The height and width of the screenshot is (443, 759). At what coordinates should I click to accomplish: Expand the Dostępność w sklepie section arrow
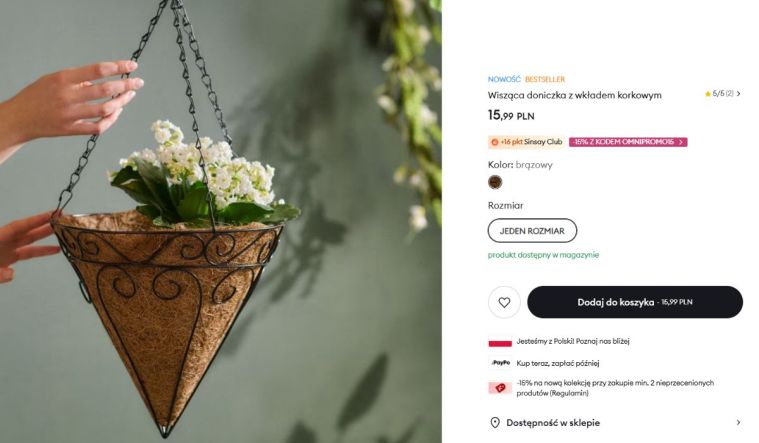pyautogui.click(x=738, y=423)
